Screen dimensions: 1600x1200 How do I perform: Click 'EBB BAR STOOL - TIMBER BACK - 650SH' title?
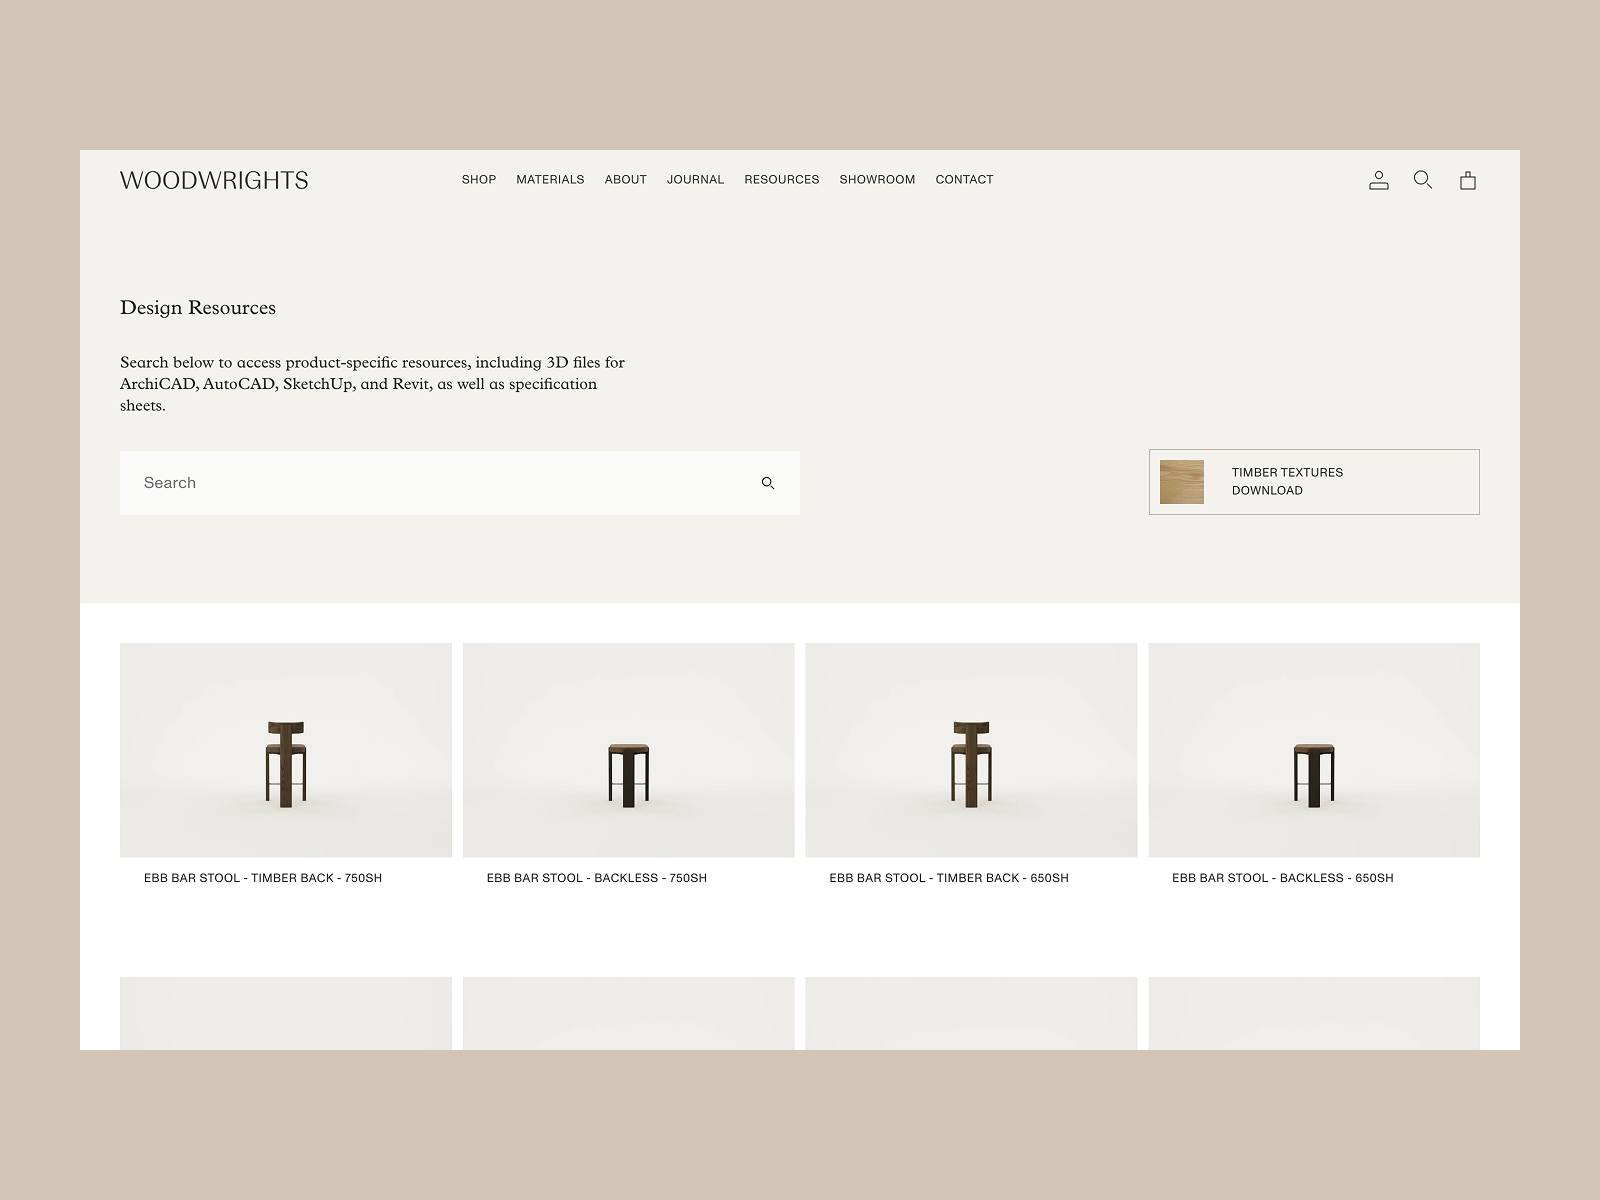(x=949, y=878)
